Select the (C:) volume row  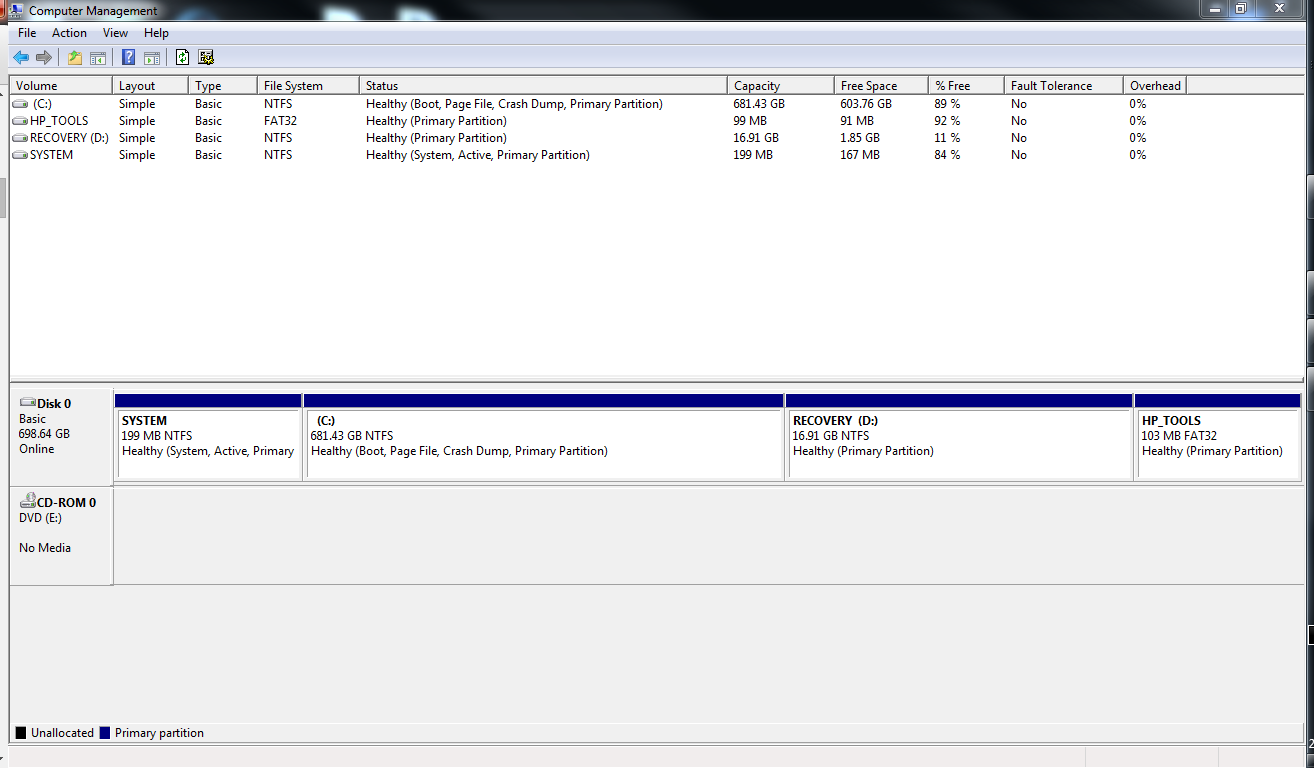click(600, 104)
